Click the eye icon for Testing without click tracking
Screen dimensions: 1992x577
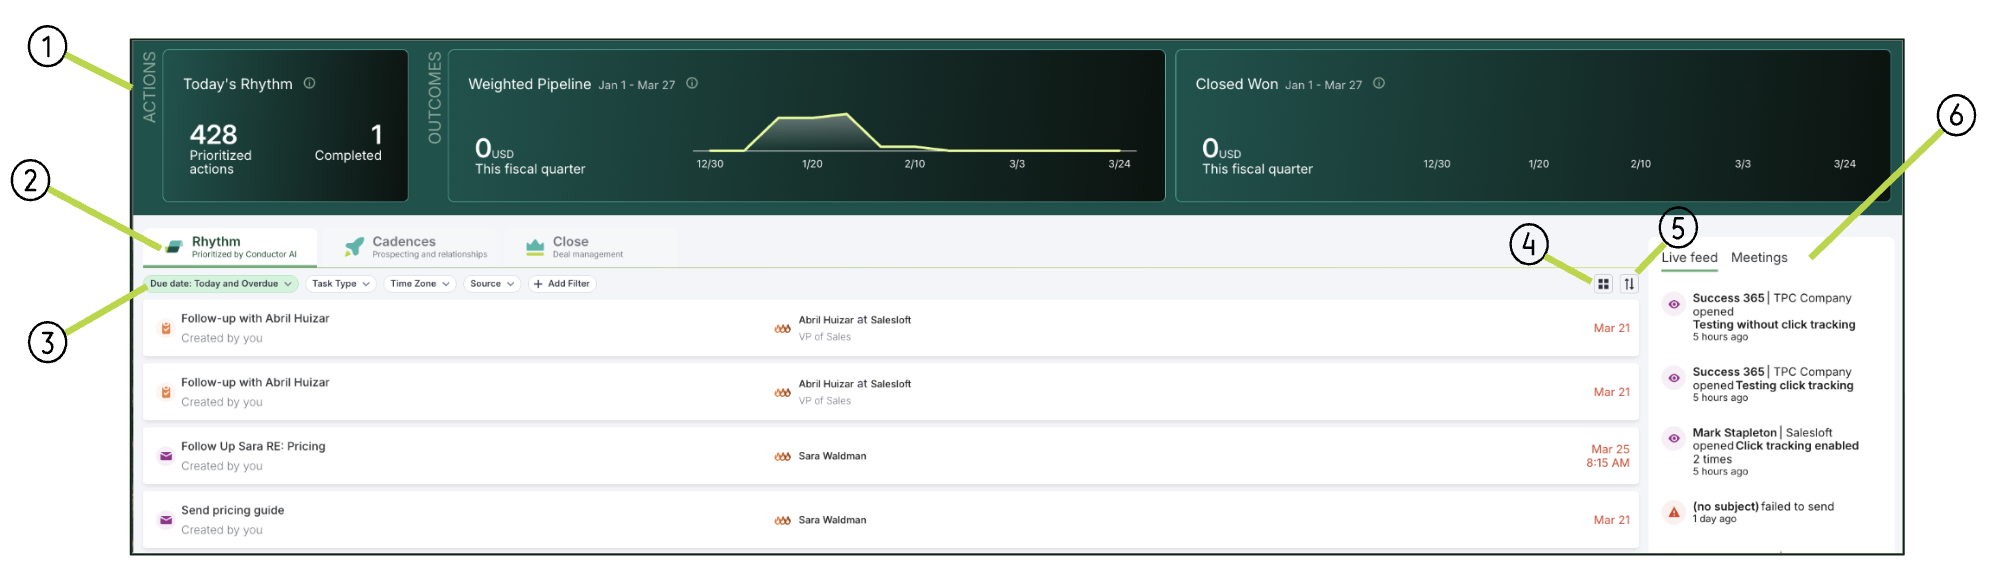pyautogui.click(x=1674, y=304)
